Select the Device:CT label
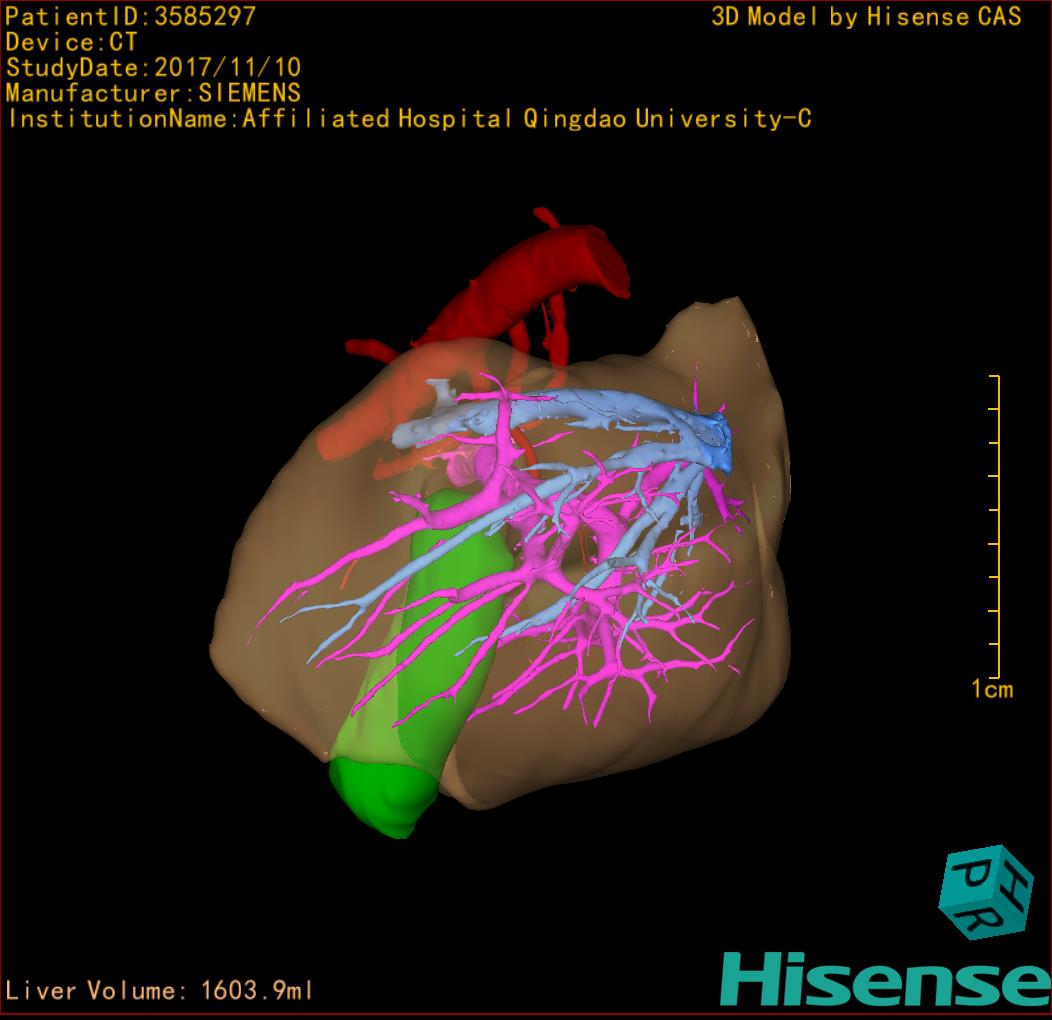The width and height of the screenshot is (1052, 1020). pos(71,42)
